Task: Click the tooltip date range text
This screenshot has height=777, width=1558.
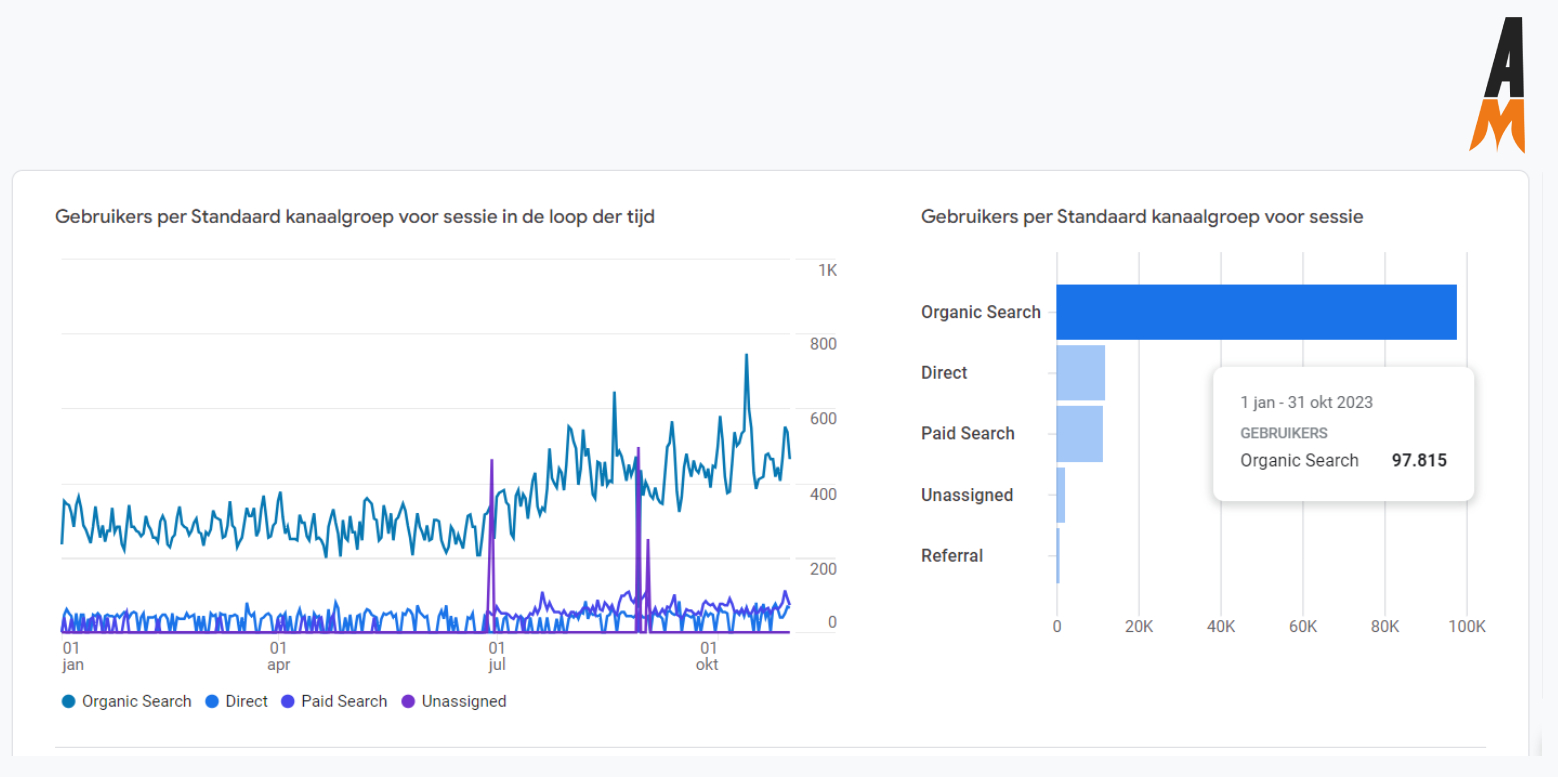Action: click(1307, 403)
